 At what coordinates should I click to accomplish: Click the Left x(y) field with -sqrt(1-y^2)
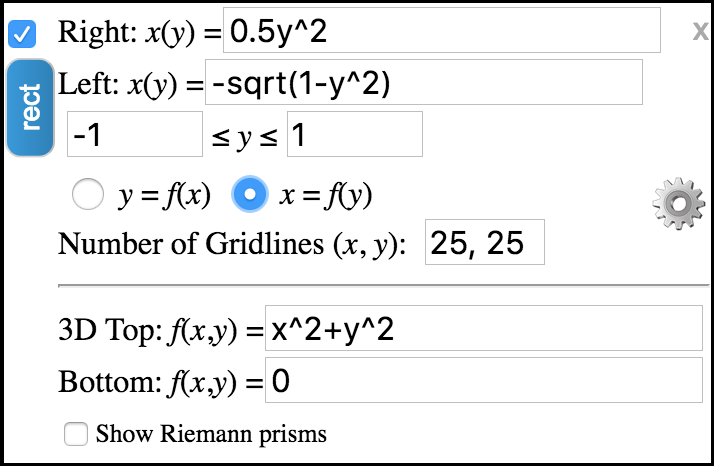[424, 82]
